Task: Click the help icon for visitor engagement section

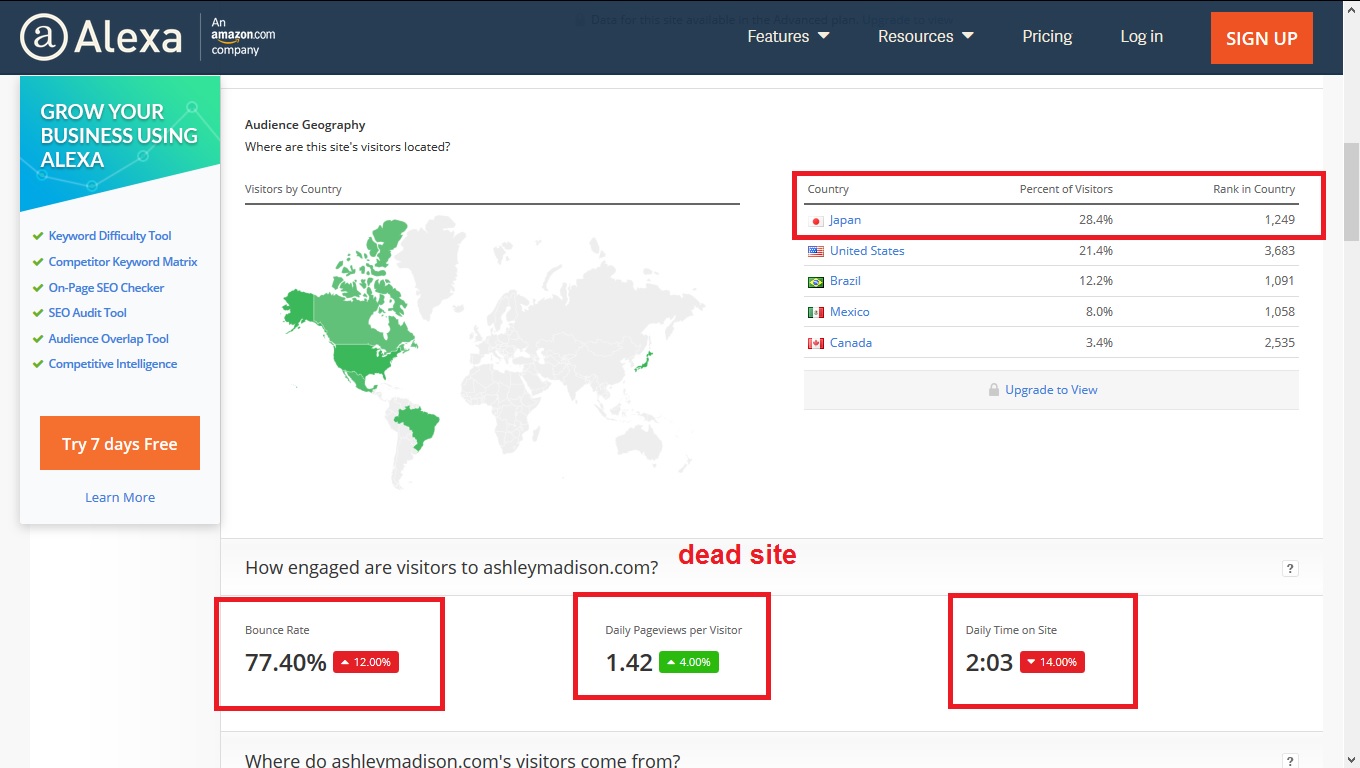Action: [1290, 569]
